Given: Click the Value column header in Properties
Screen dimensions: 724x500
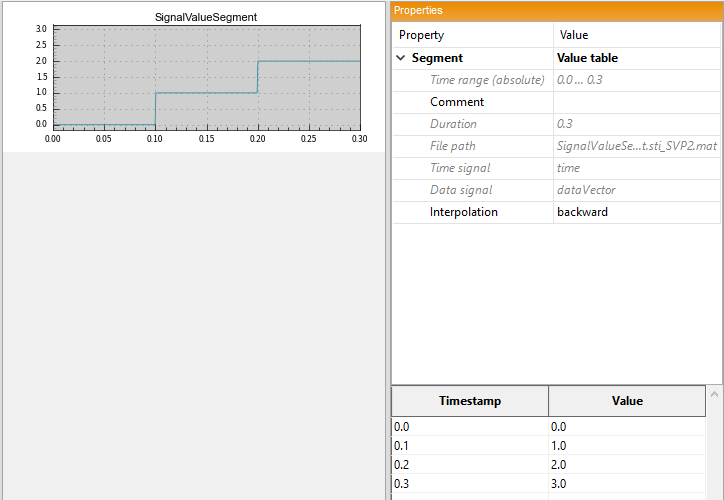Looking at the screenshot, I should click(637, 35).
